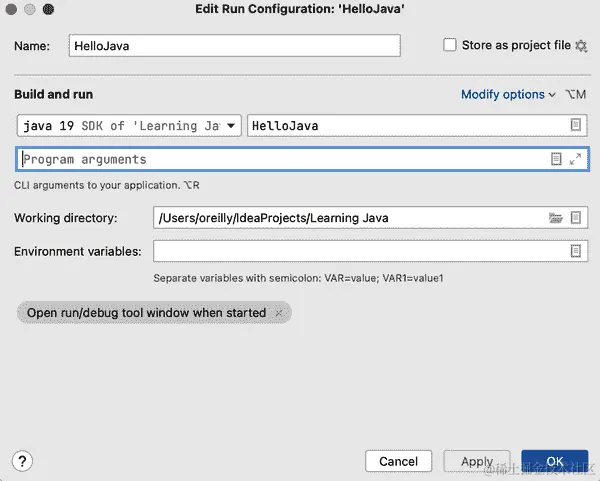The image size is (600, 481).
Task: Open the java 19 SDK dropdown
Action: 129,126
